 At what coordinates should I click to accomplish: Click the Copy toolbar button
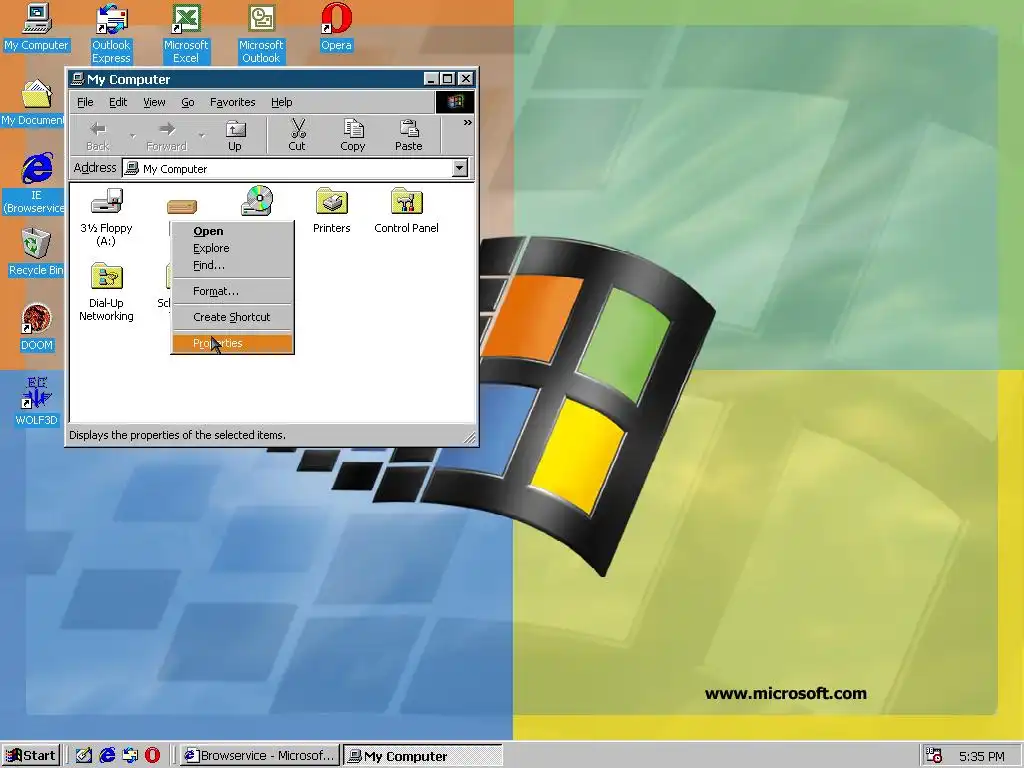pyautogui.click(x=353, y=136)
